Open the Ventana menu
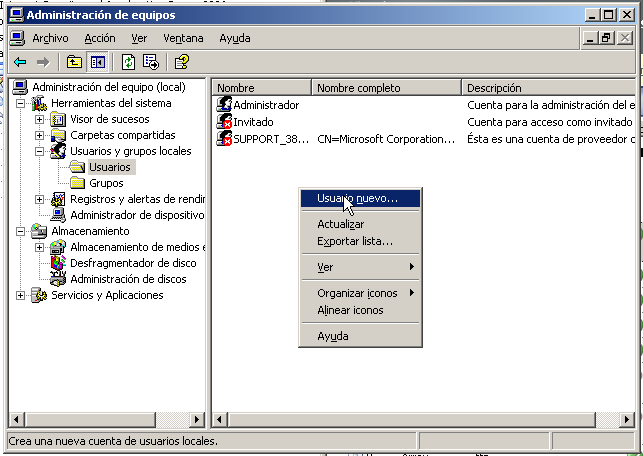This screenshot has width=643, height=456. [183, 39]
